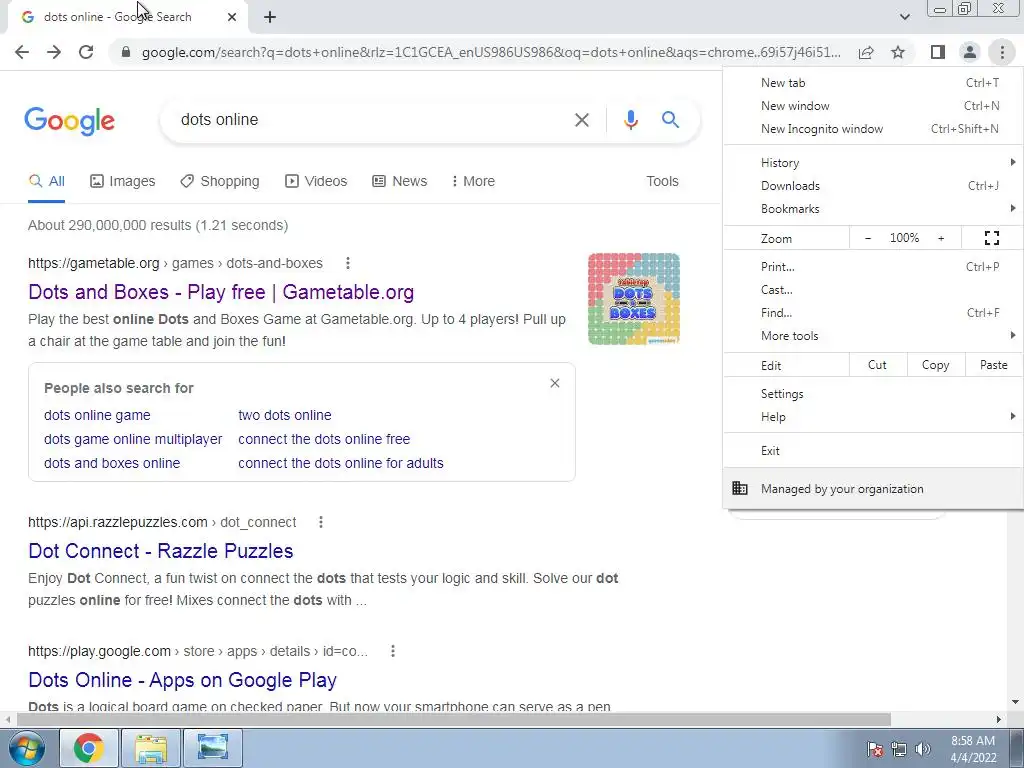Click Cut in the Edit row
1024x768 pixels.
(878, 365)
